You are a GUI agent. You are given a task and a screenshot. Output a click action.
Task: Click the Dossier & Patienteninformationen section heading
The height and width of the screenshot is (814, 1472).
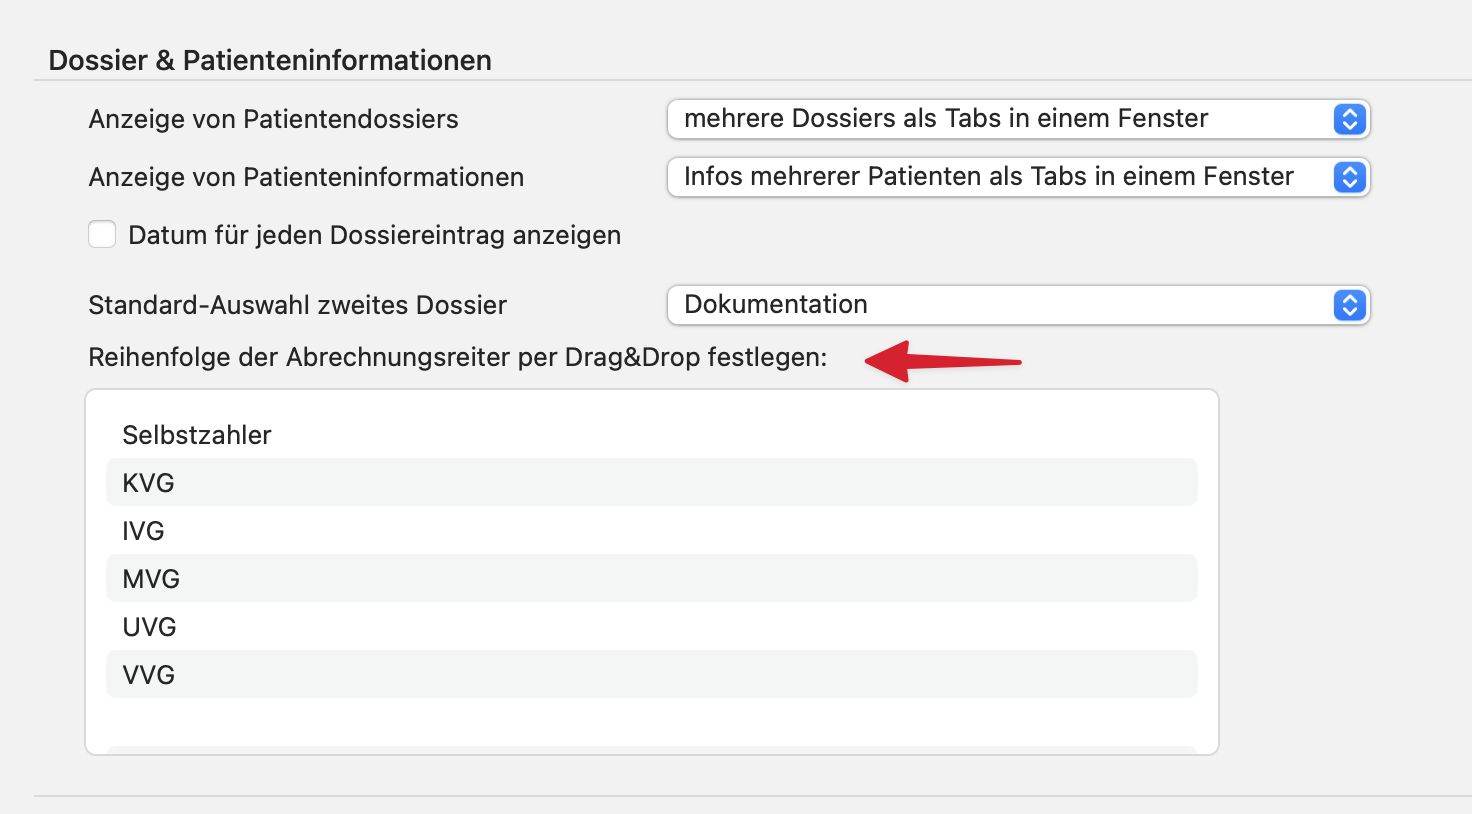click(270, 60)
